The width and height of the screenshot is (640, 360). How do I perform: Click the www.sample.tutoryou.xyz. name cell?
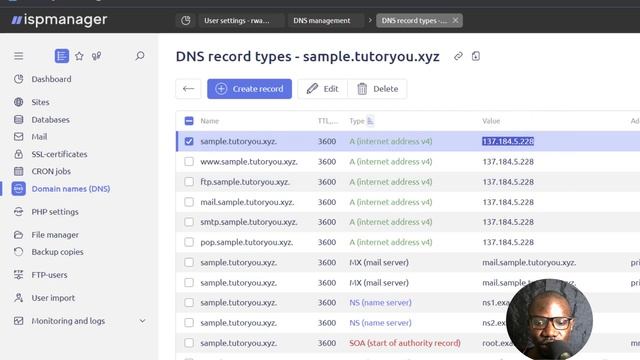(249, 162)
